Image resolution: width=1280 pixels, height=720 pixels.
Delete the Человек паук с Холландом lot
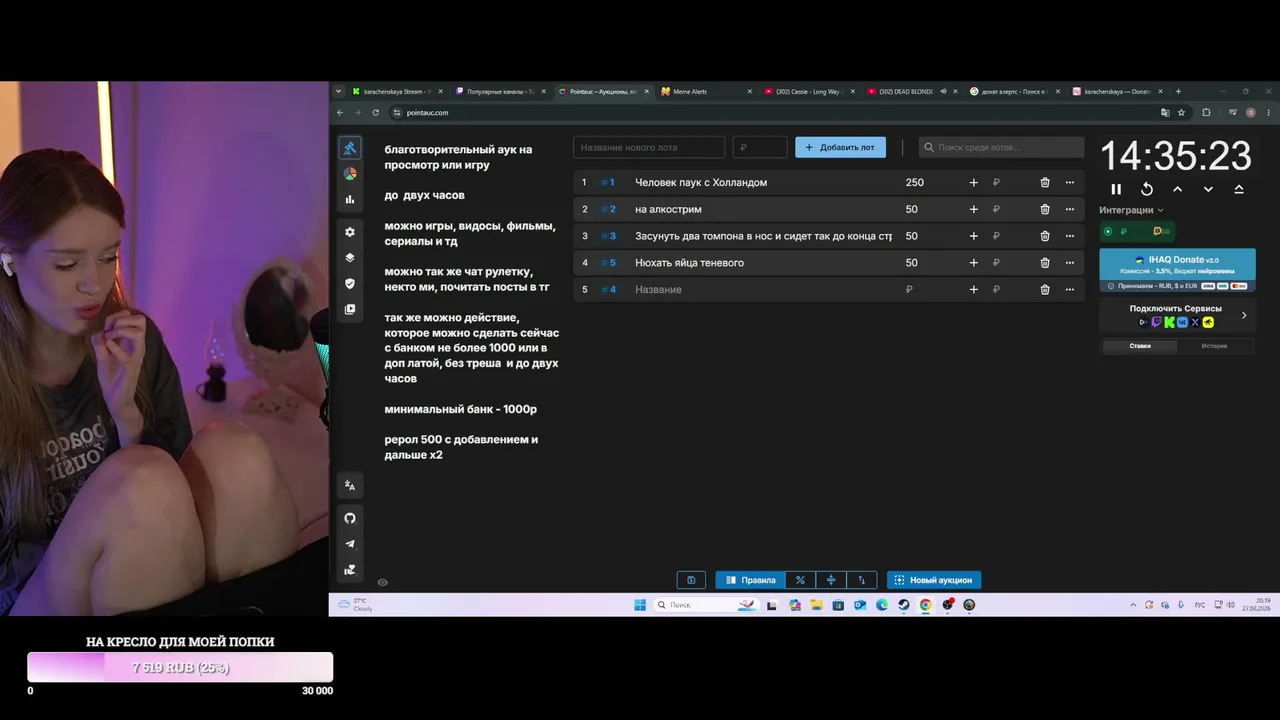tap(1045, 183)
